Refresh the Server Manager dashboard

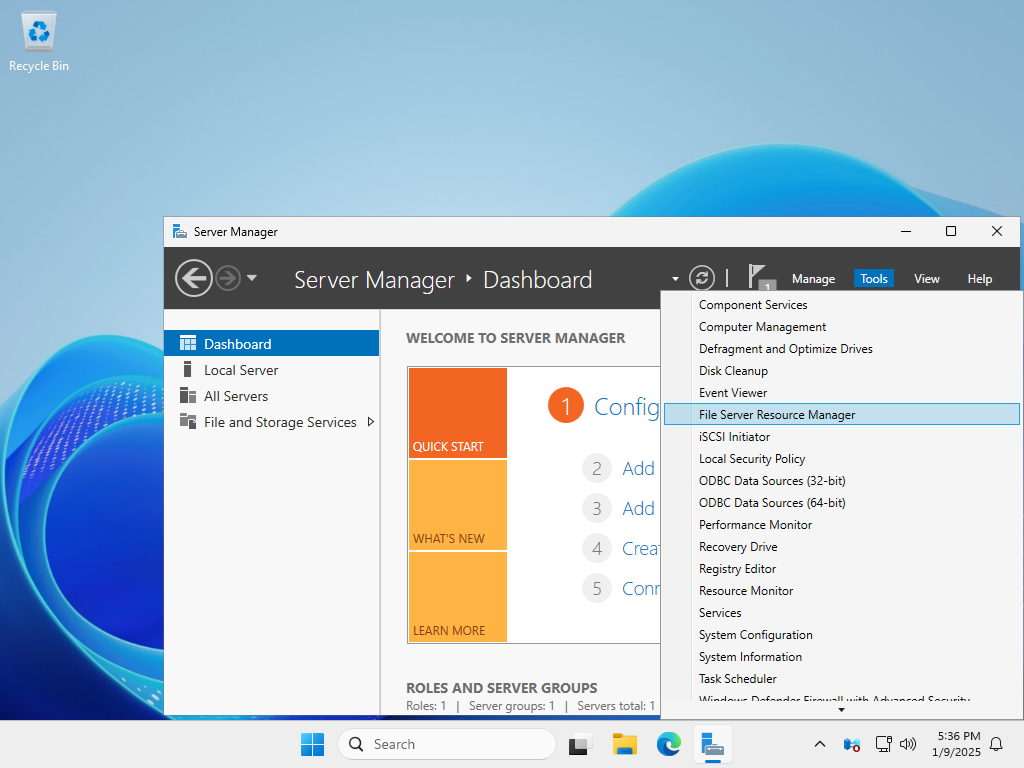tap(701, 278)
